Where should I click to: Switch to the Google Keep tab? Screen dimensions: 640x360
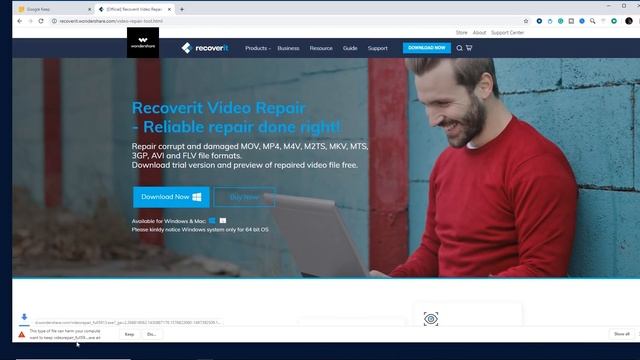pyautogui.click(x=54, y=9)
